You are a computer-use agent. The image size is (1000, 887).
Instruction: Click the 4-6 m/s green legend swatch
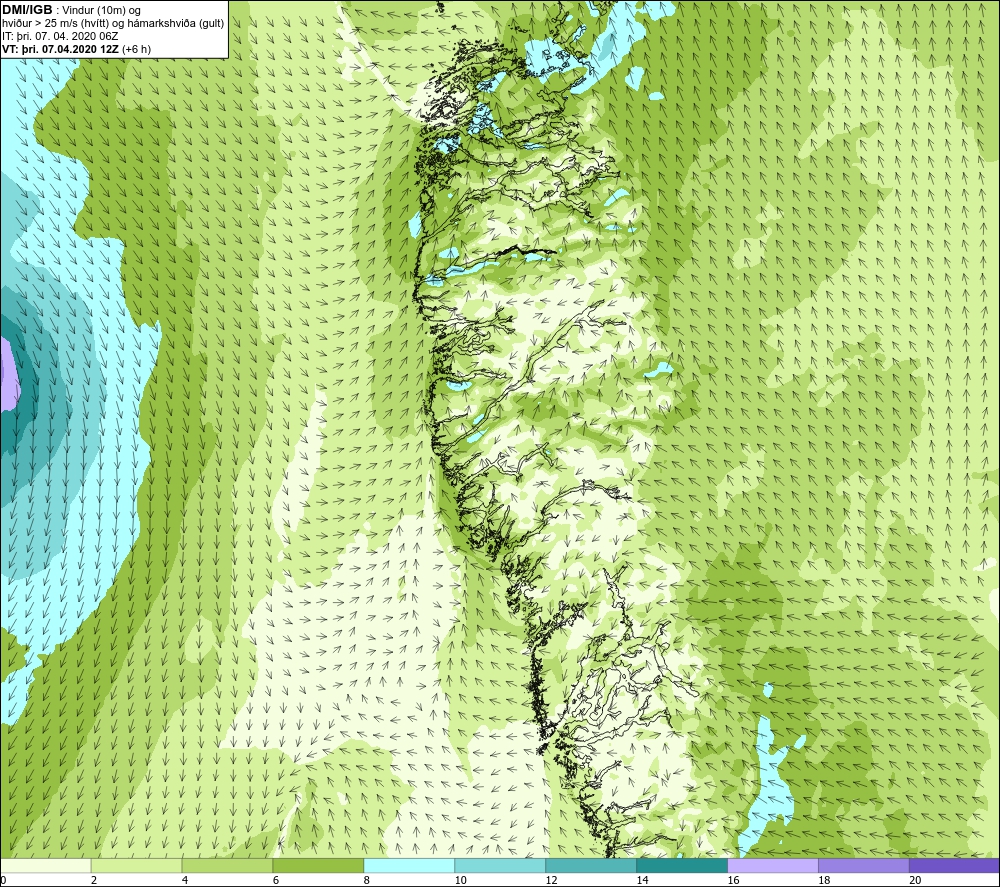(227, 865)
